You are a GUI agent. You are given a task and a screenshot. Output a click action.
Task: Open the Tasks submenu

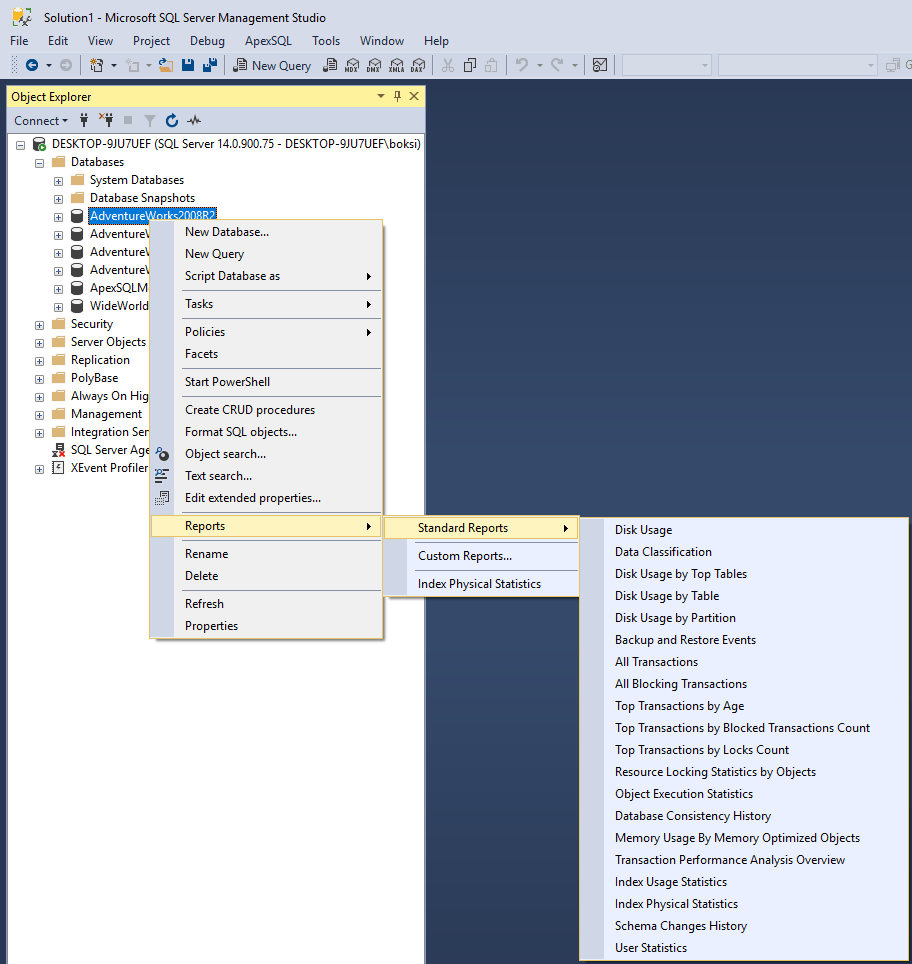266,304
